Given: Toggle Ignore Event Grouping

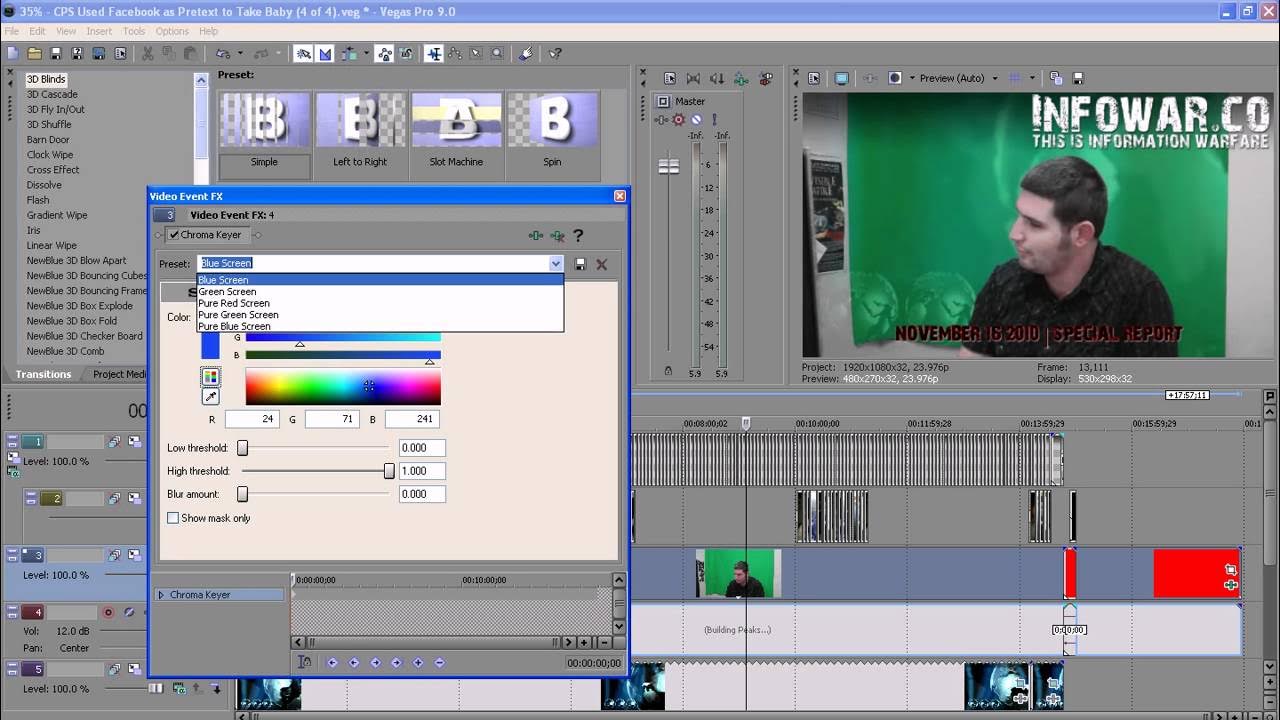Looking at the screenshot, I should click(406, 54).
